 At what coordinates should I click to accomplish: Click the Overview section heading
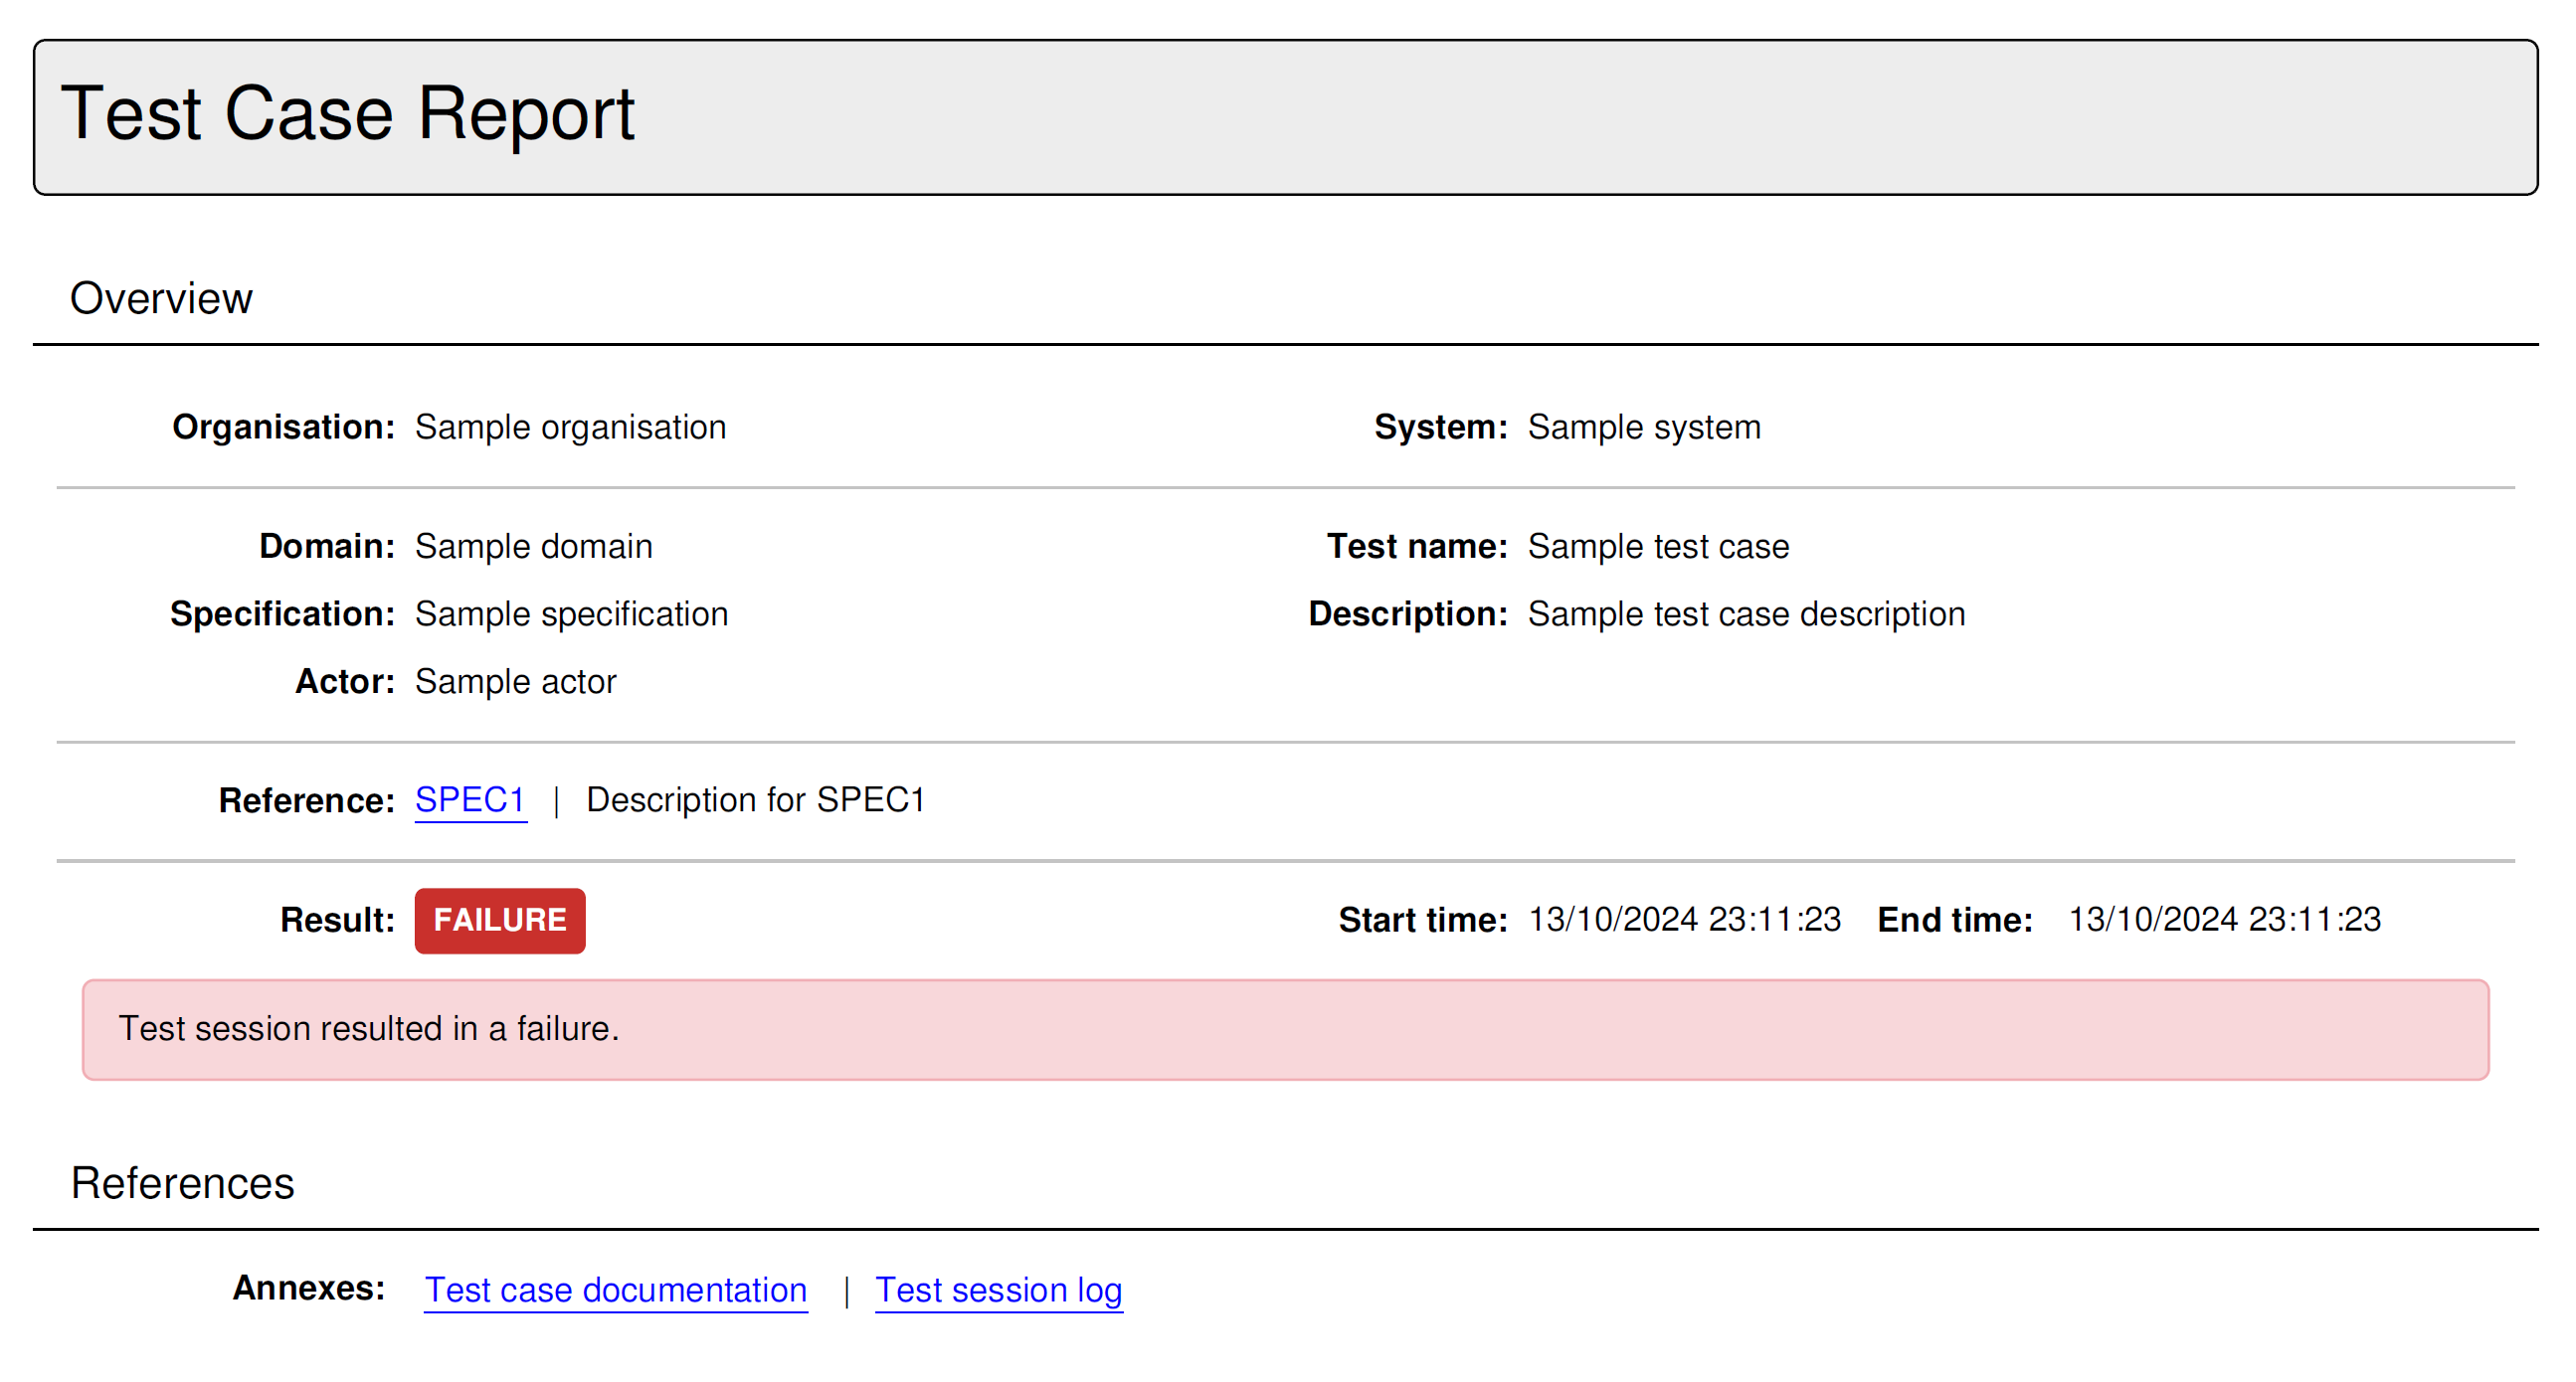(161, 298)
